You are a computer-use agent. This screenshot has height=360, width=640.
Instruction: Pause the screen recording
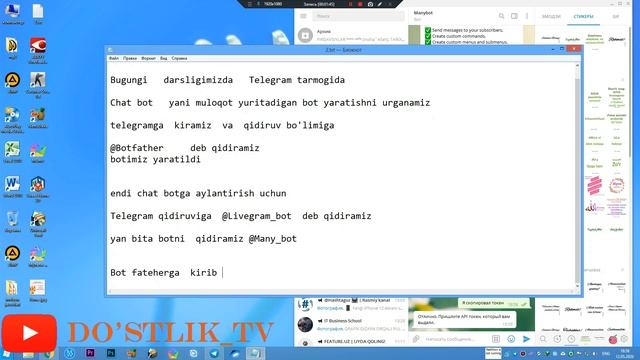(350, 4)
